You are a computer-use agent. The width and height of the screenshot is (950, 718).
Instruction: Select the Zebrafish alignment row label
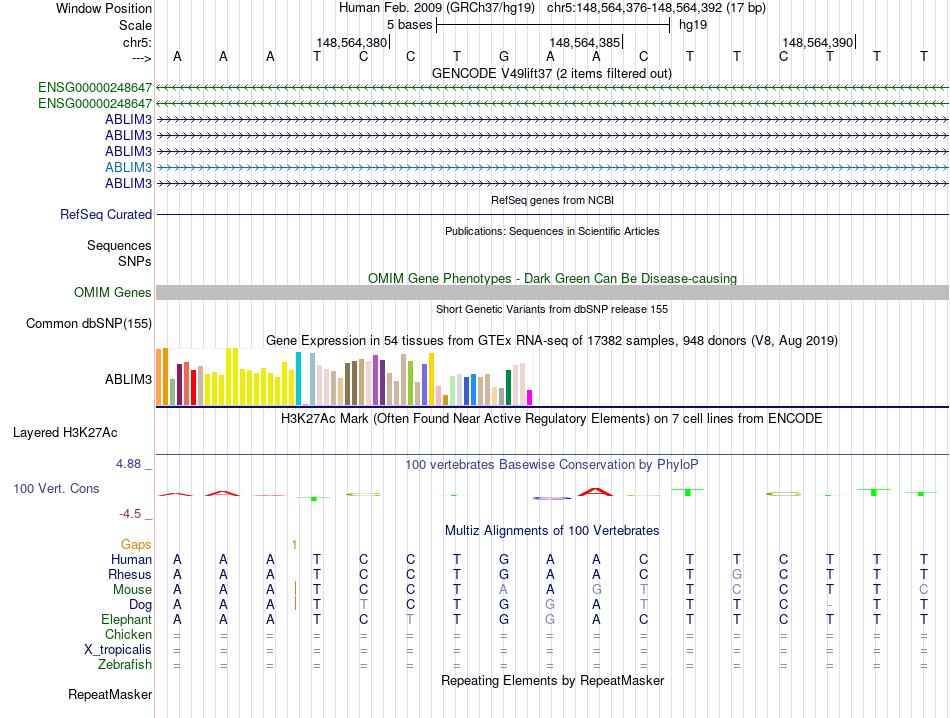[x=125, y=665]
